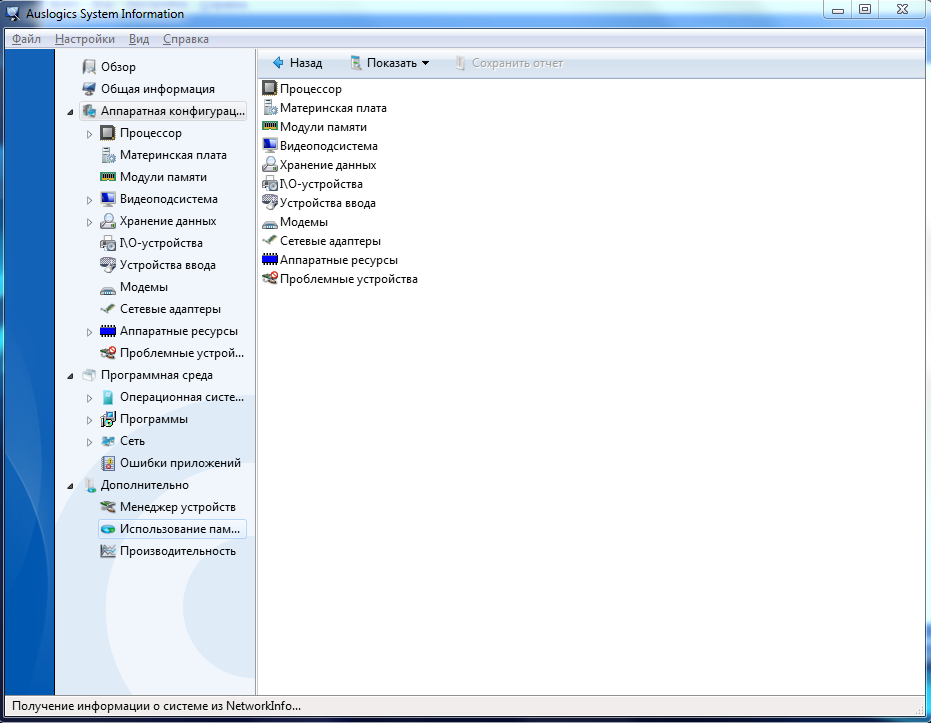Click the Общая информация monitor icon
The image size is (931, 723).
click(89, 89)
